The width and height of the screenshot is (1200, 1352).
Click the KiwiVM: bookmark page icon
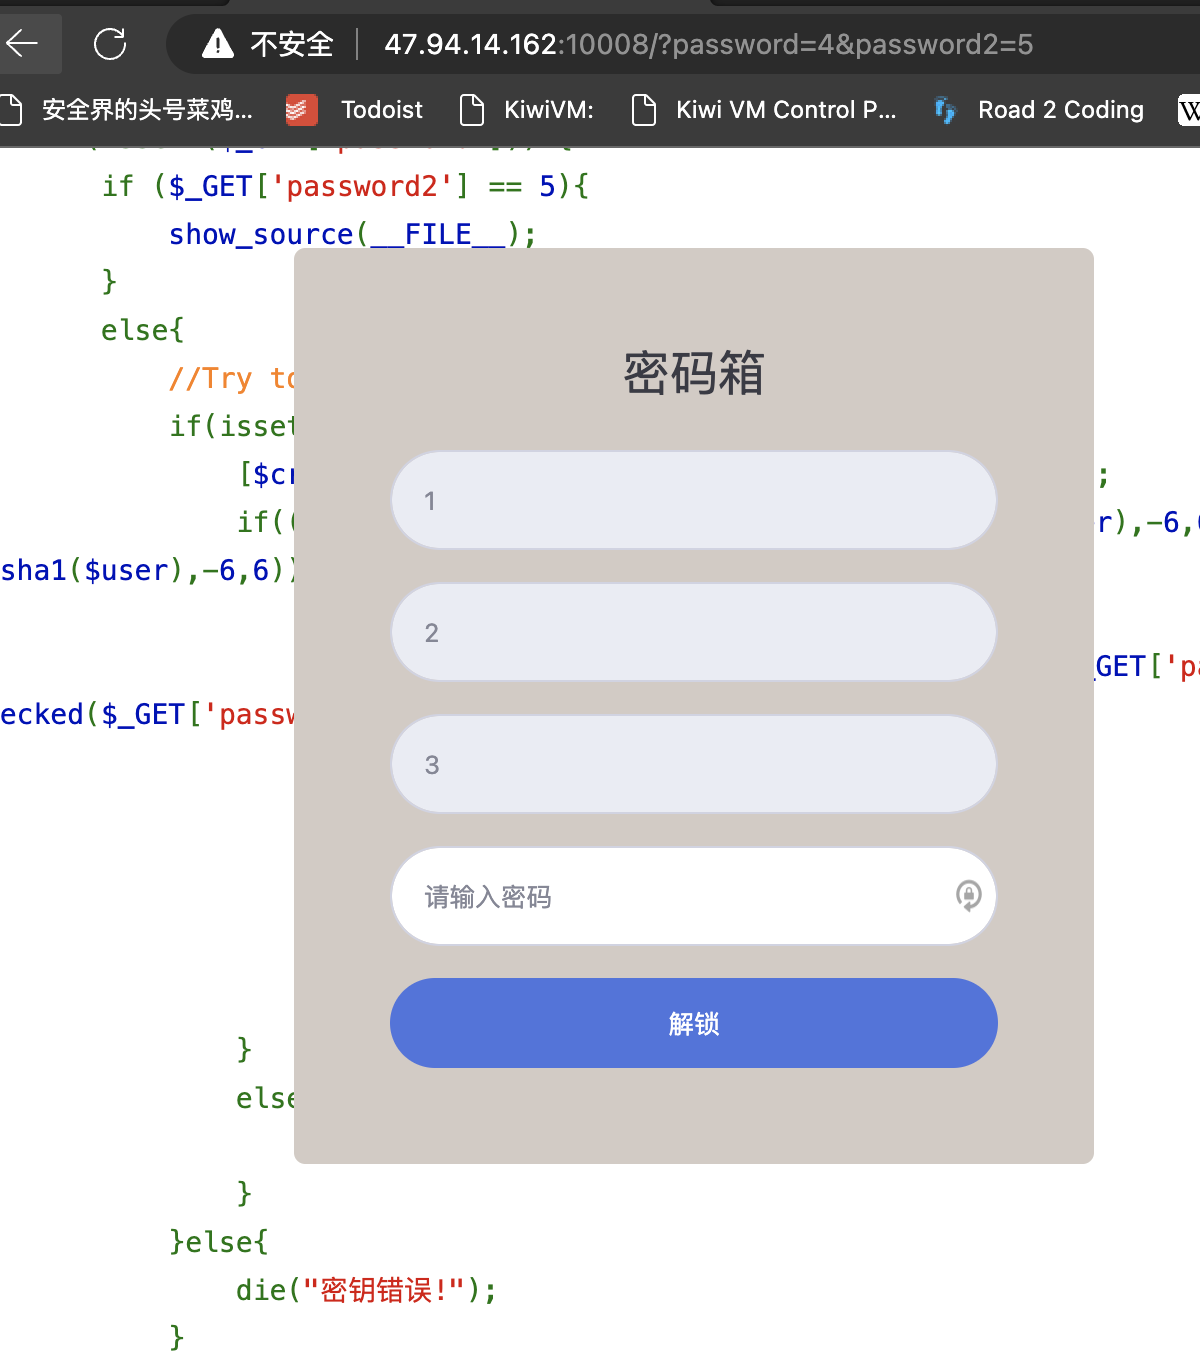click(471, 110)
